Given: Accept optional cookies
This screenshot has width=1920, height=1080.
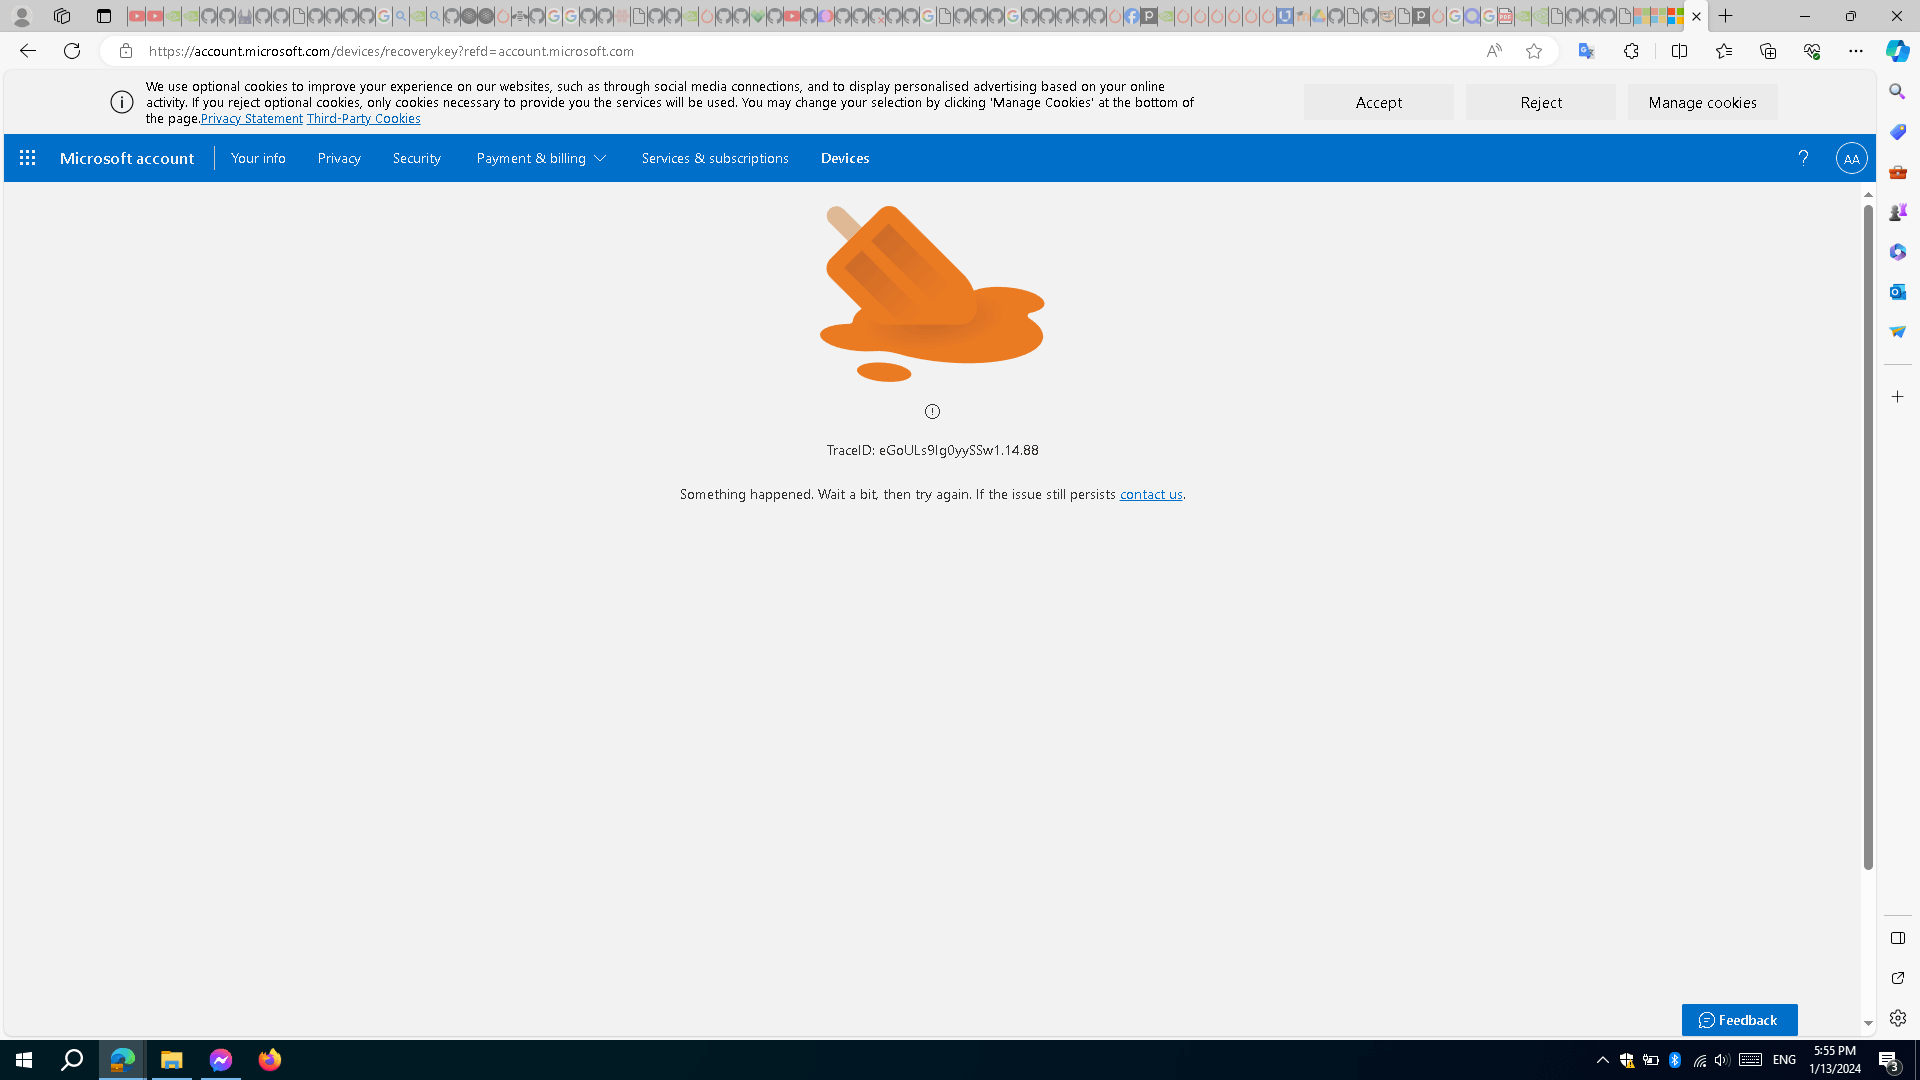Looking at the screenshot, I should click(1378, 102).
